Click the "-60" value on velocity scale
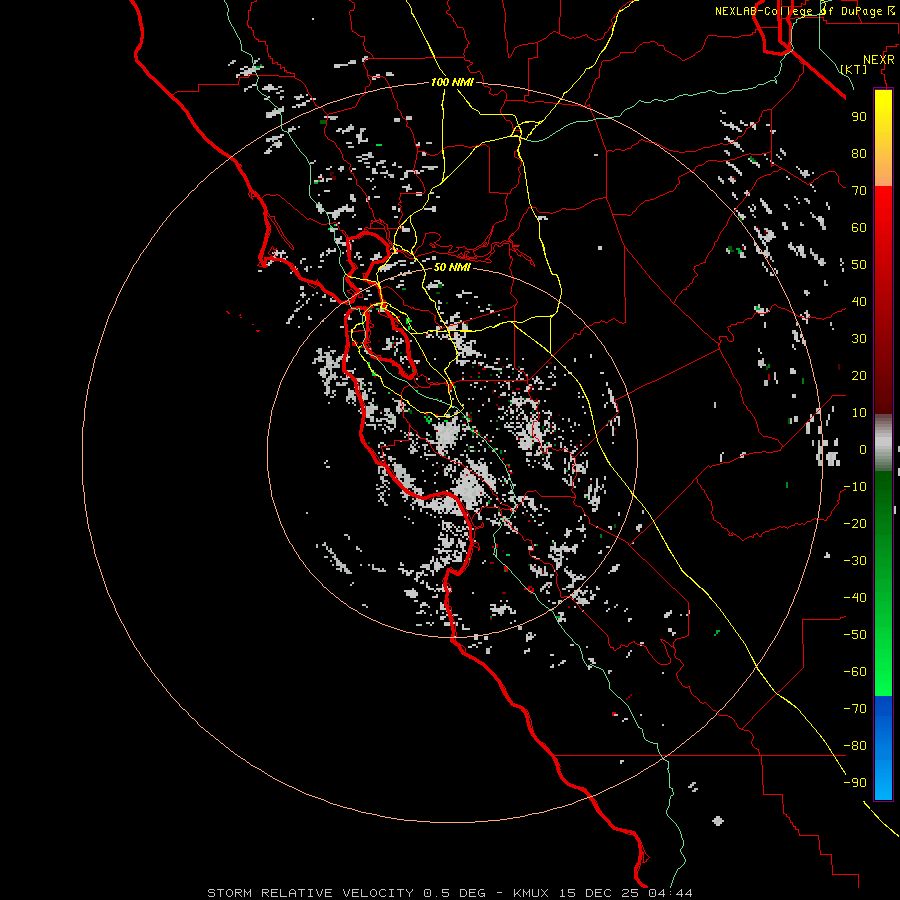The height and width of the screenshot is (900, 900). point(855,672)
